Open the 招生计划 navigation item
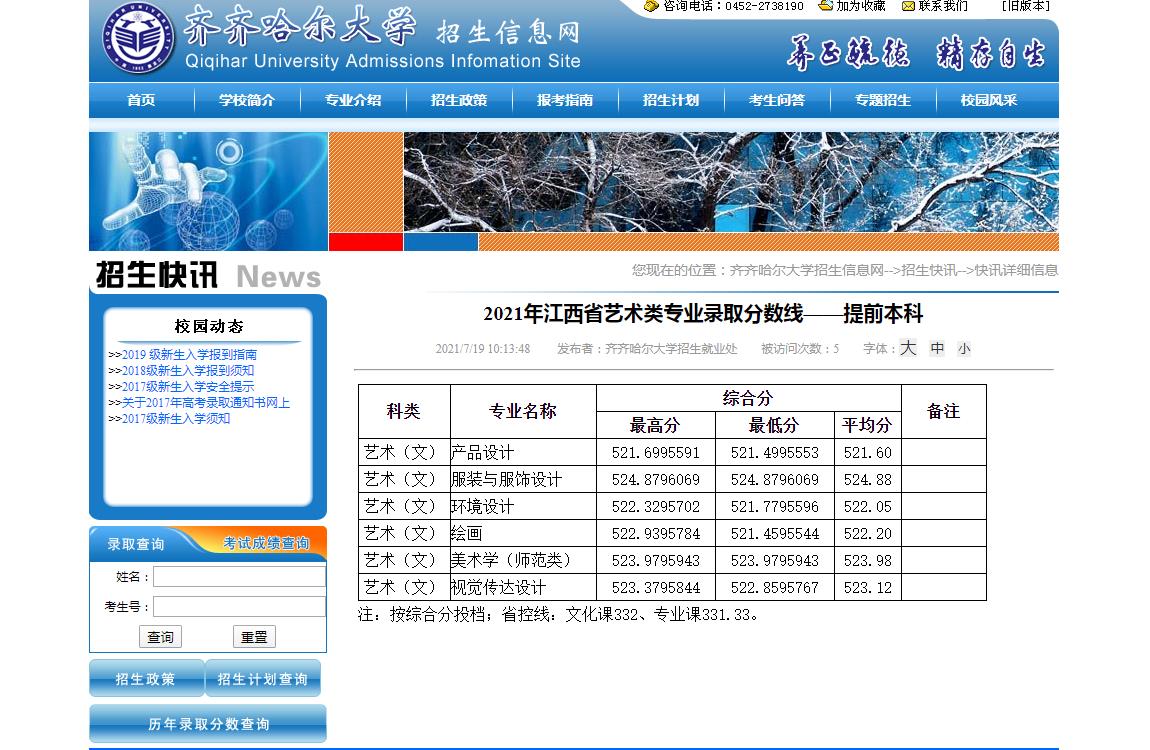The height and width of the screenshot is (750, 1150). [670, 100]
